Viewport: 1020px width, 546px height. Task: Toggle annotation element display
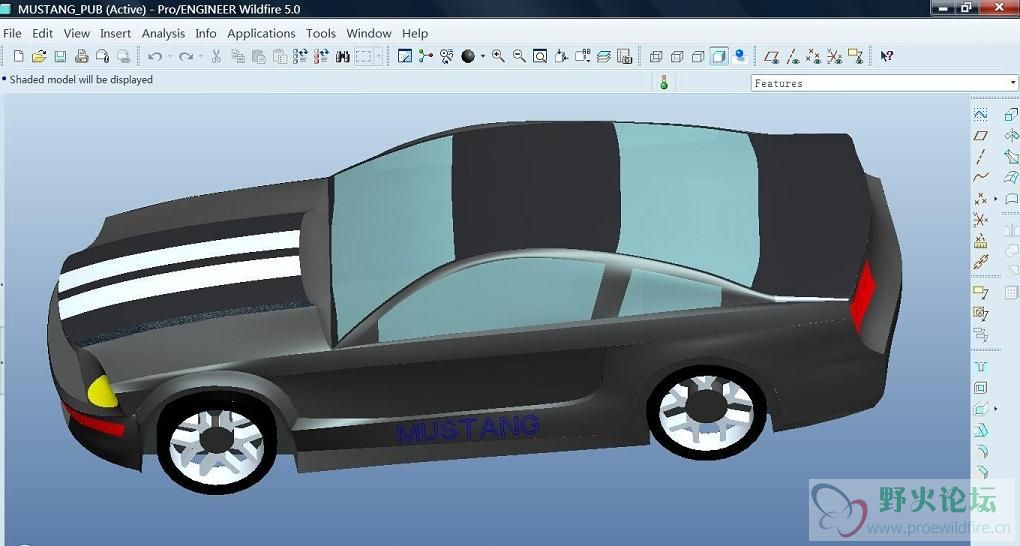[x=855, y=57]
